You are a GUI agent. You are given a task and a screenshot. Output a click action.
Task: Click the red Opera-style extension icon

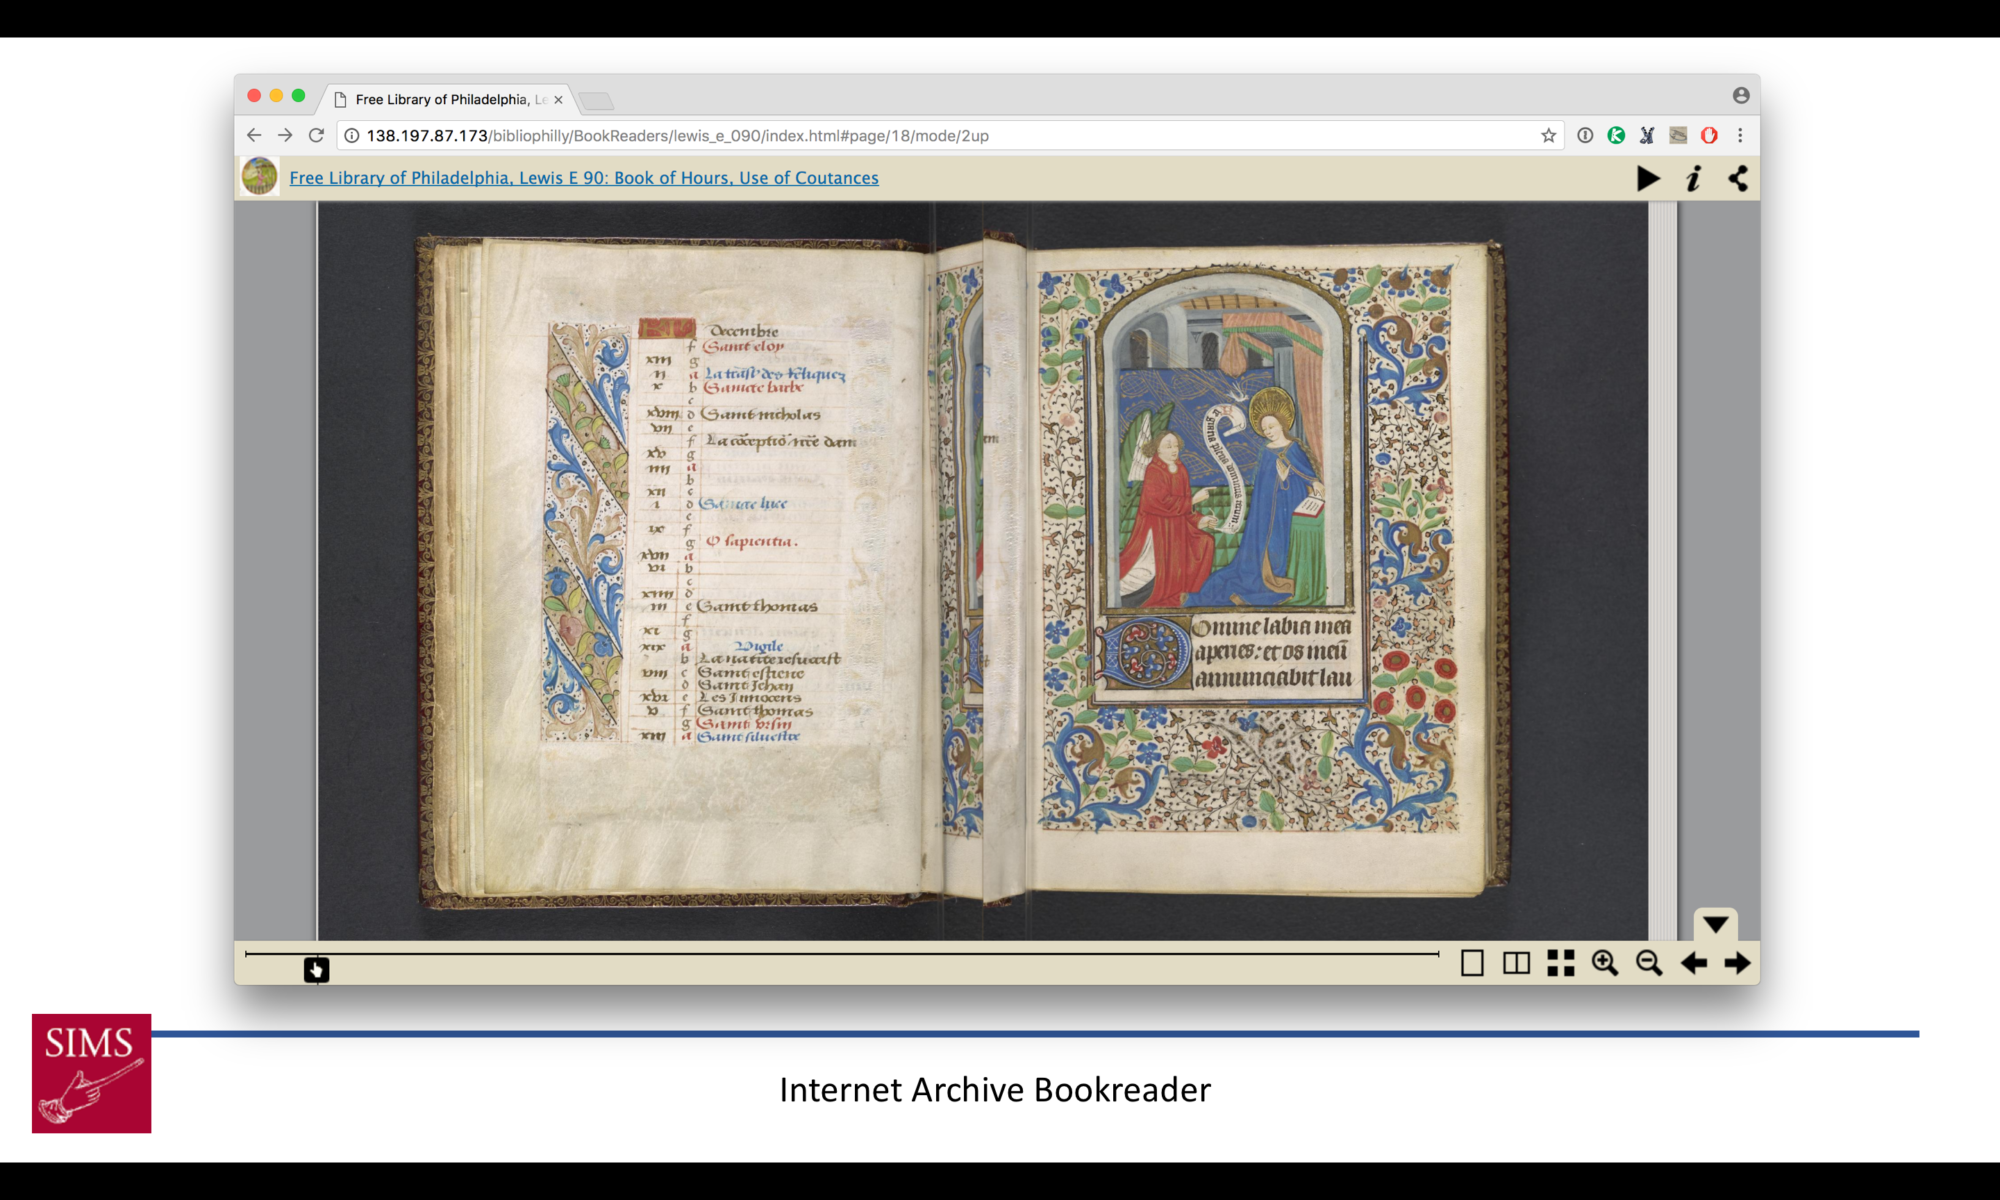[1709, 135]
